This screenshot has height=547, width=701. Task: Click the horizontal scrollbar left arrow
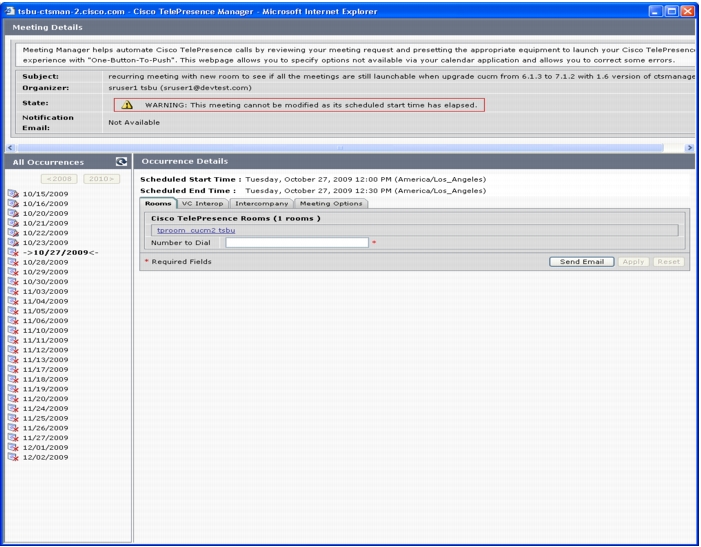pos(10,147)
